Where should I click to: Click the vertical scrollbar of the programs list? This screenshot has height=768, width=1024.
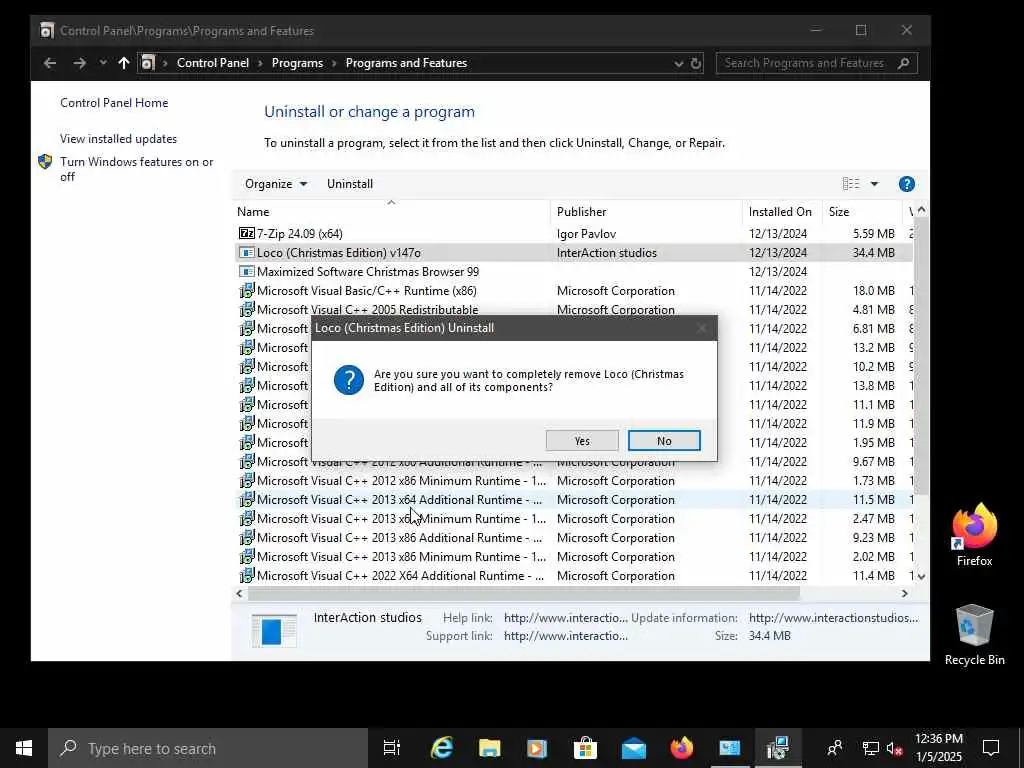[x=921, y=357]
